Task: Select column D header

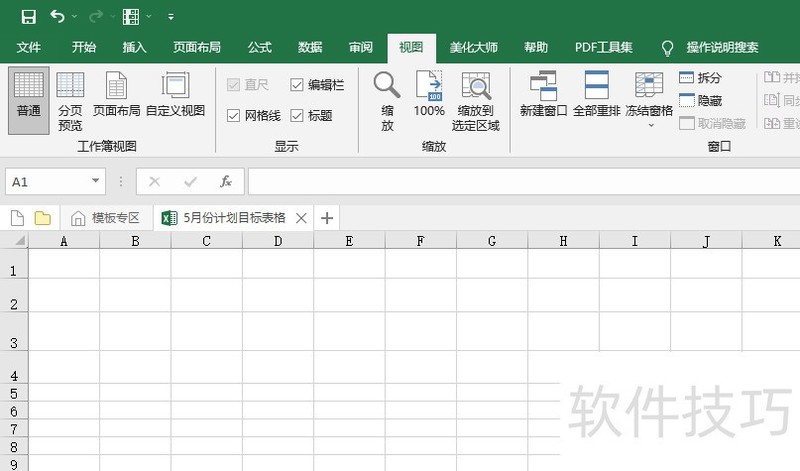Action: click(278, 241)
